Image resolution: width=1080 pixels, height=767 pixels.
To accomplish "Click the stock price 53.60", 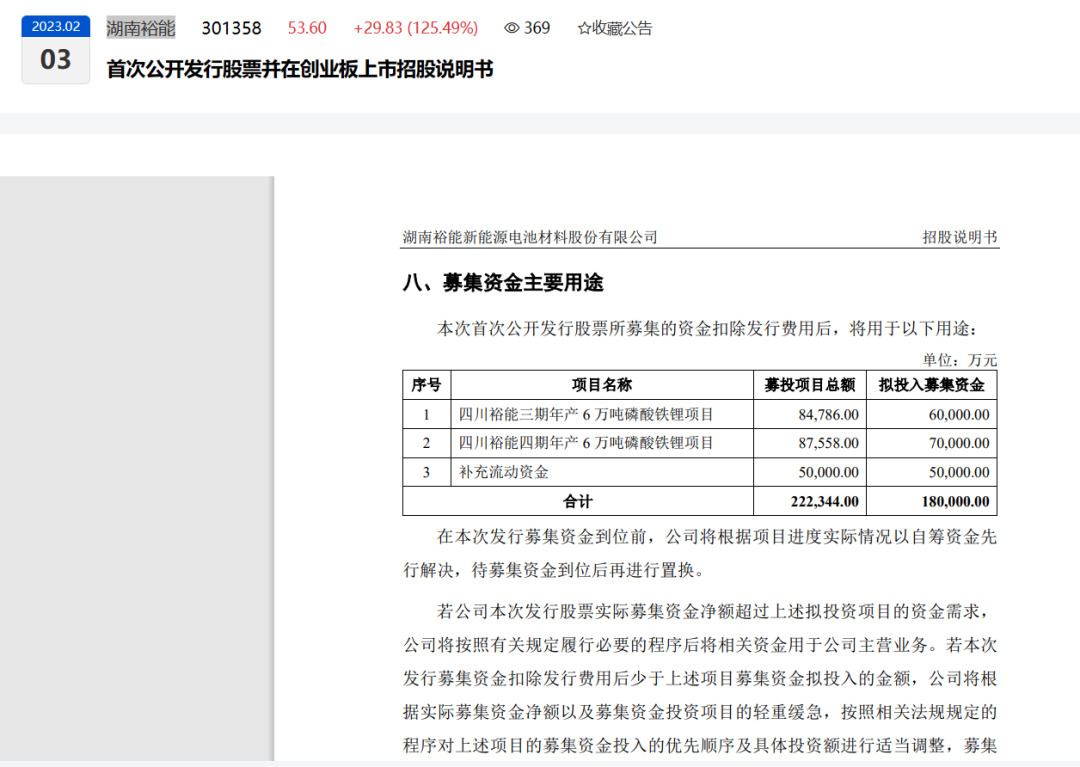I will click(x=307, y=28).
